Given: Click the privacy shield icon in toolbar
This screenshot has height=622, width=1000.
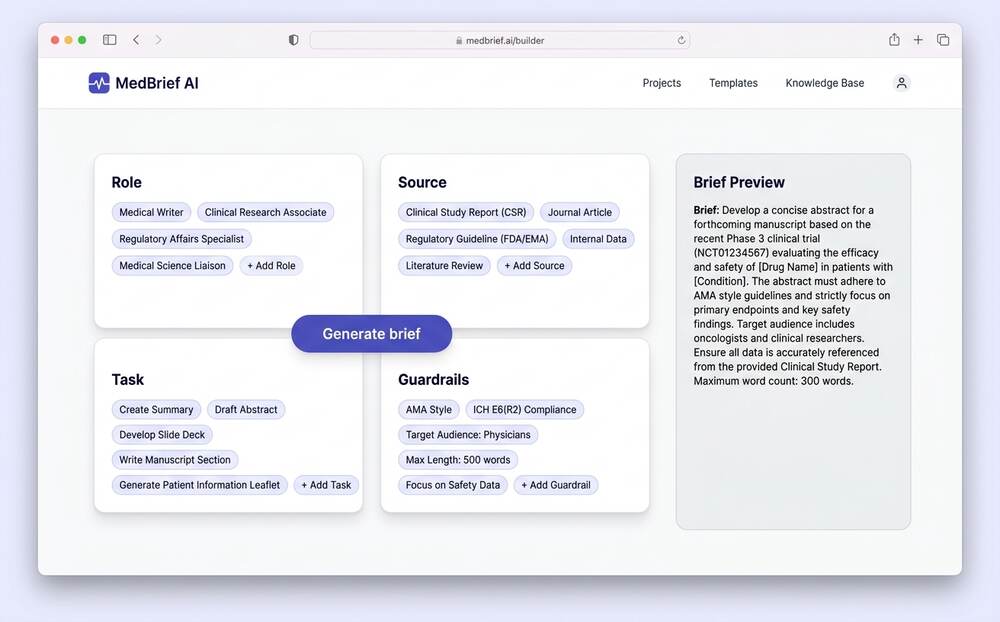Looking at the screenshot, I should (x=293, y=40).
